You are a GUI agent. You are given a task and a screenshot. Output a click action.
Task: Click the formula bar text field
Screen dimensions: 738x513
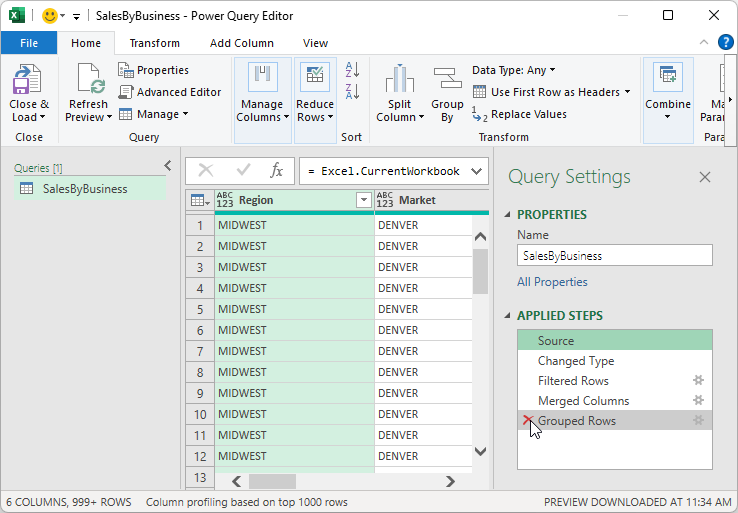pos(384,171)
